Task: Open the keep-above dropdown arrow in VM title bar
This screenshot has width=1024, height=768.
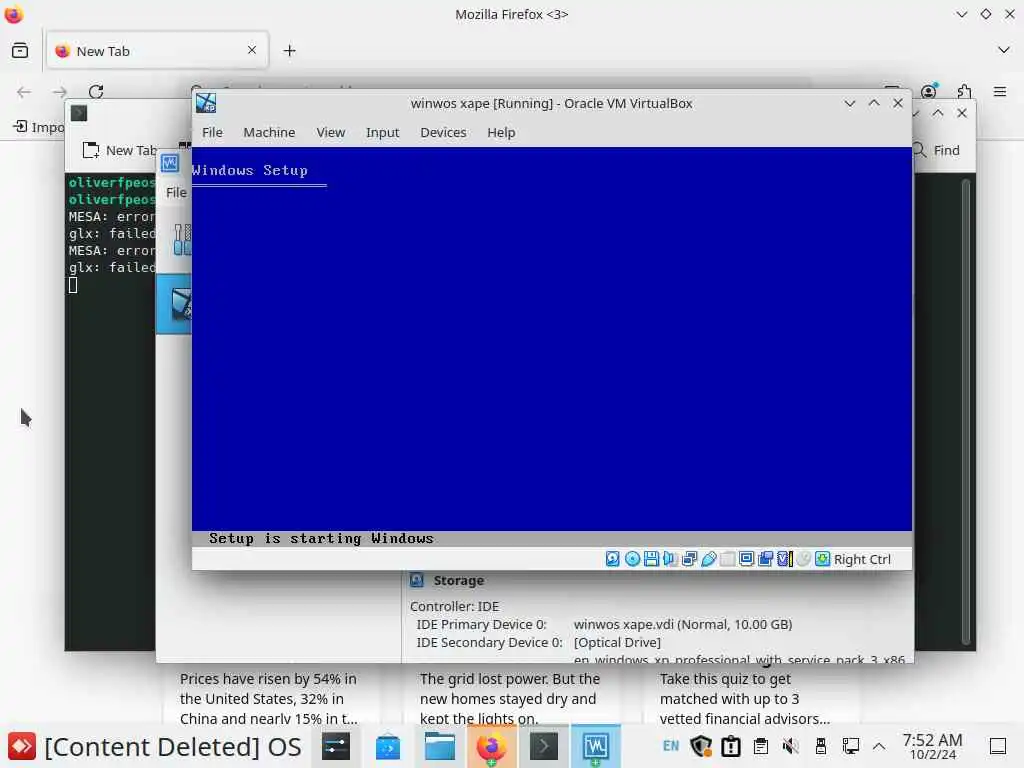Action: point(850,103)
